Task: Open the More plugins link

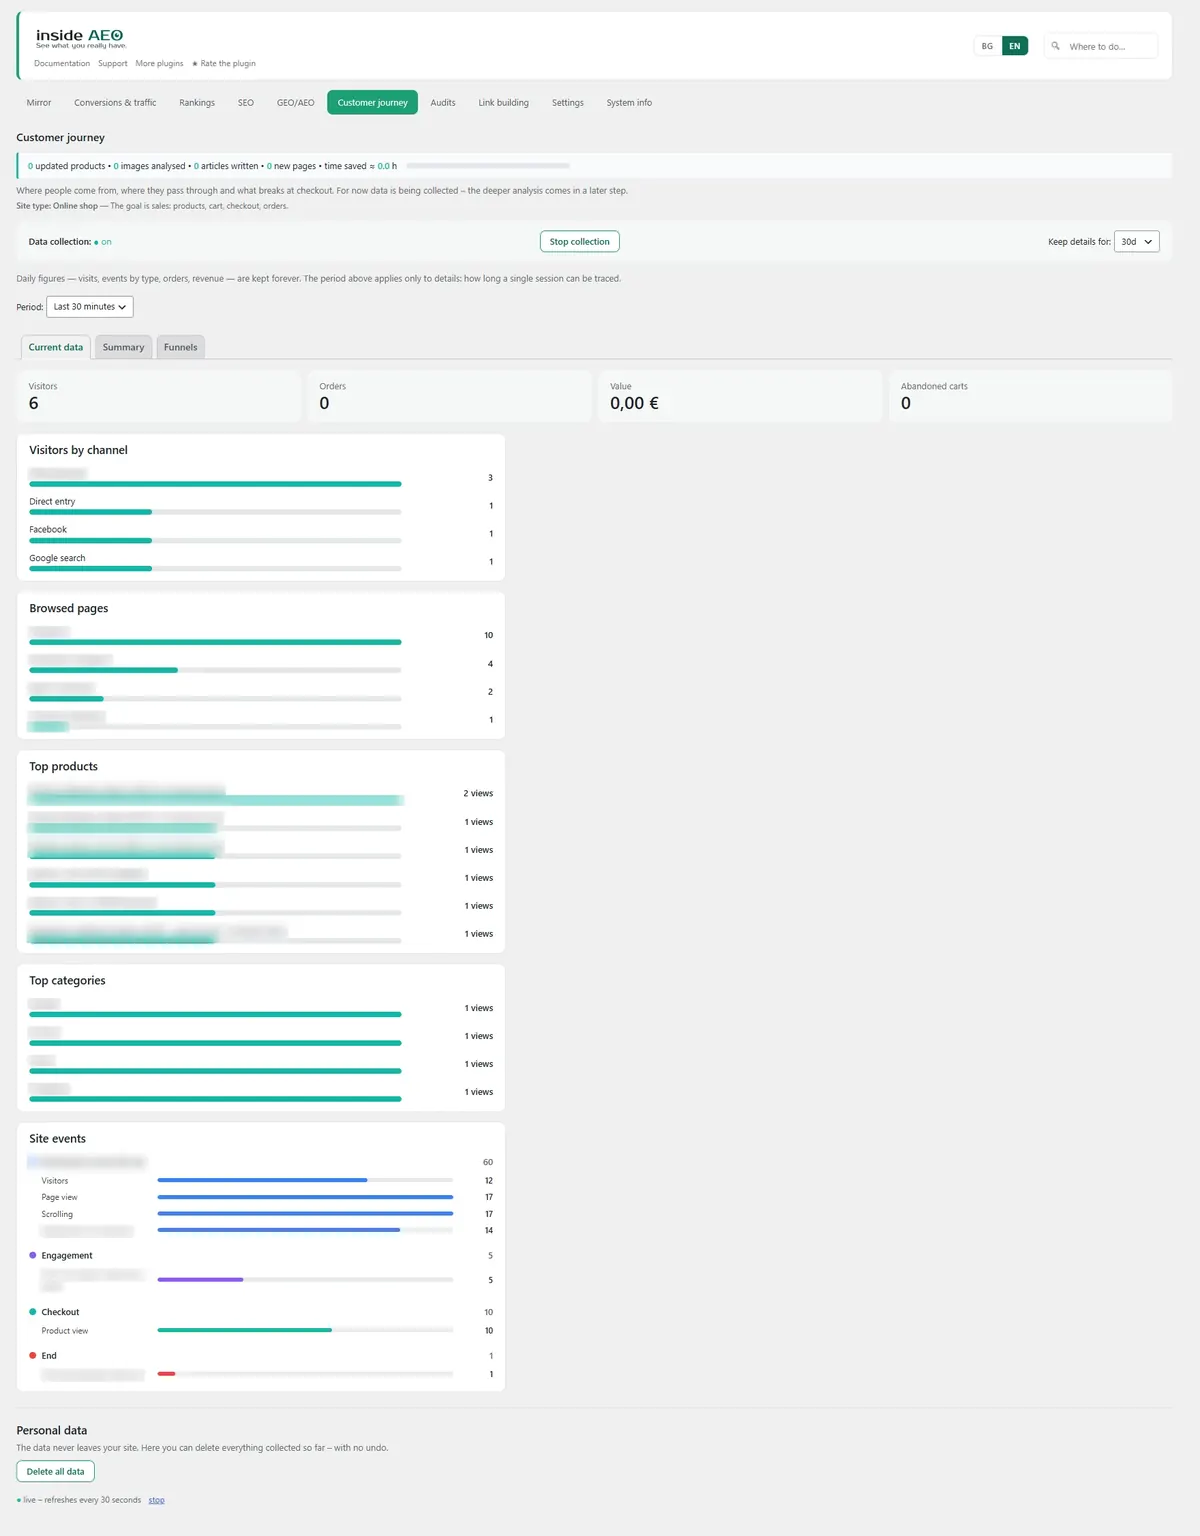Action: (x=159, y=63)
